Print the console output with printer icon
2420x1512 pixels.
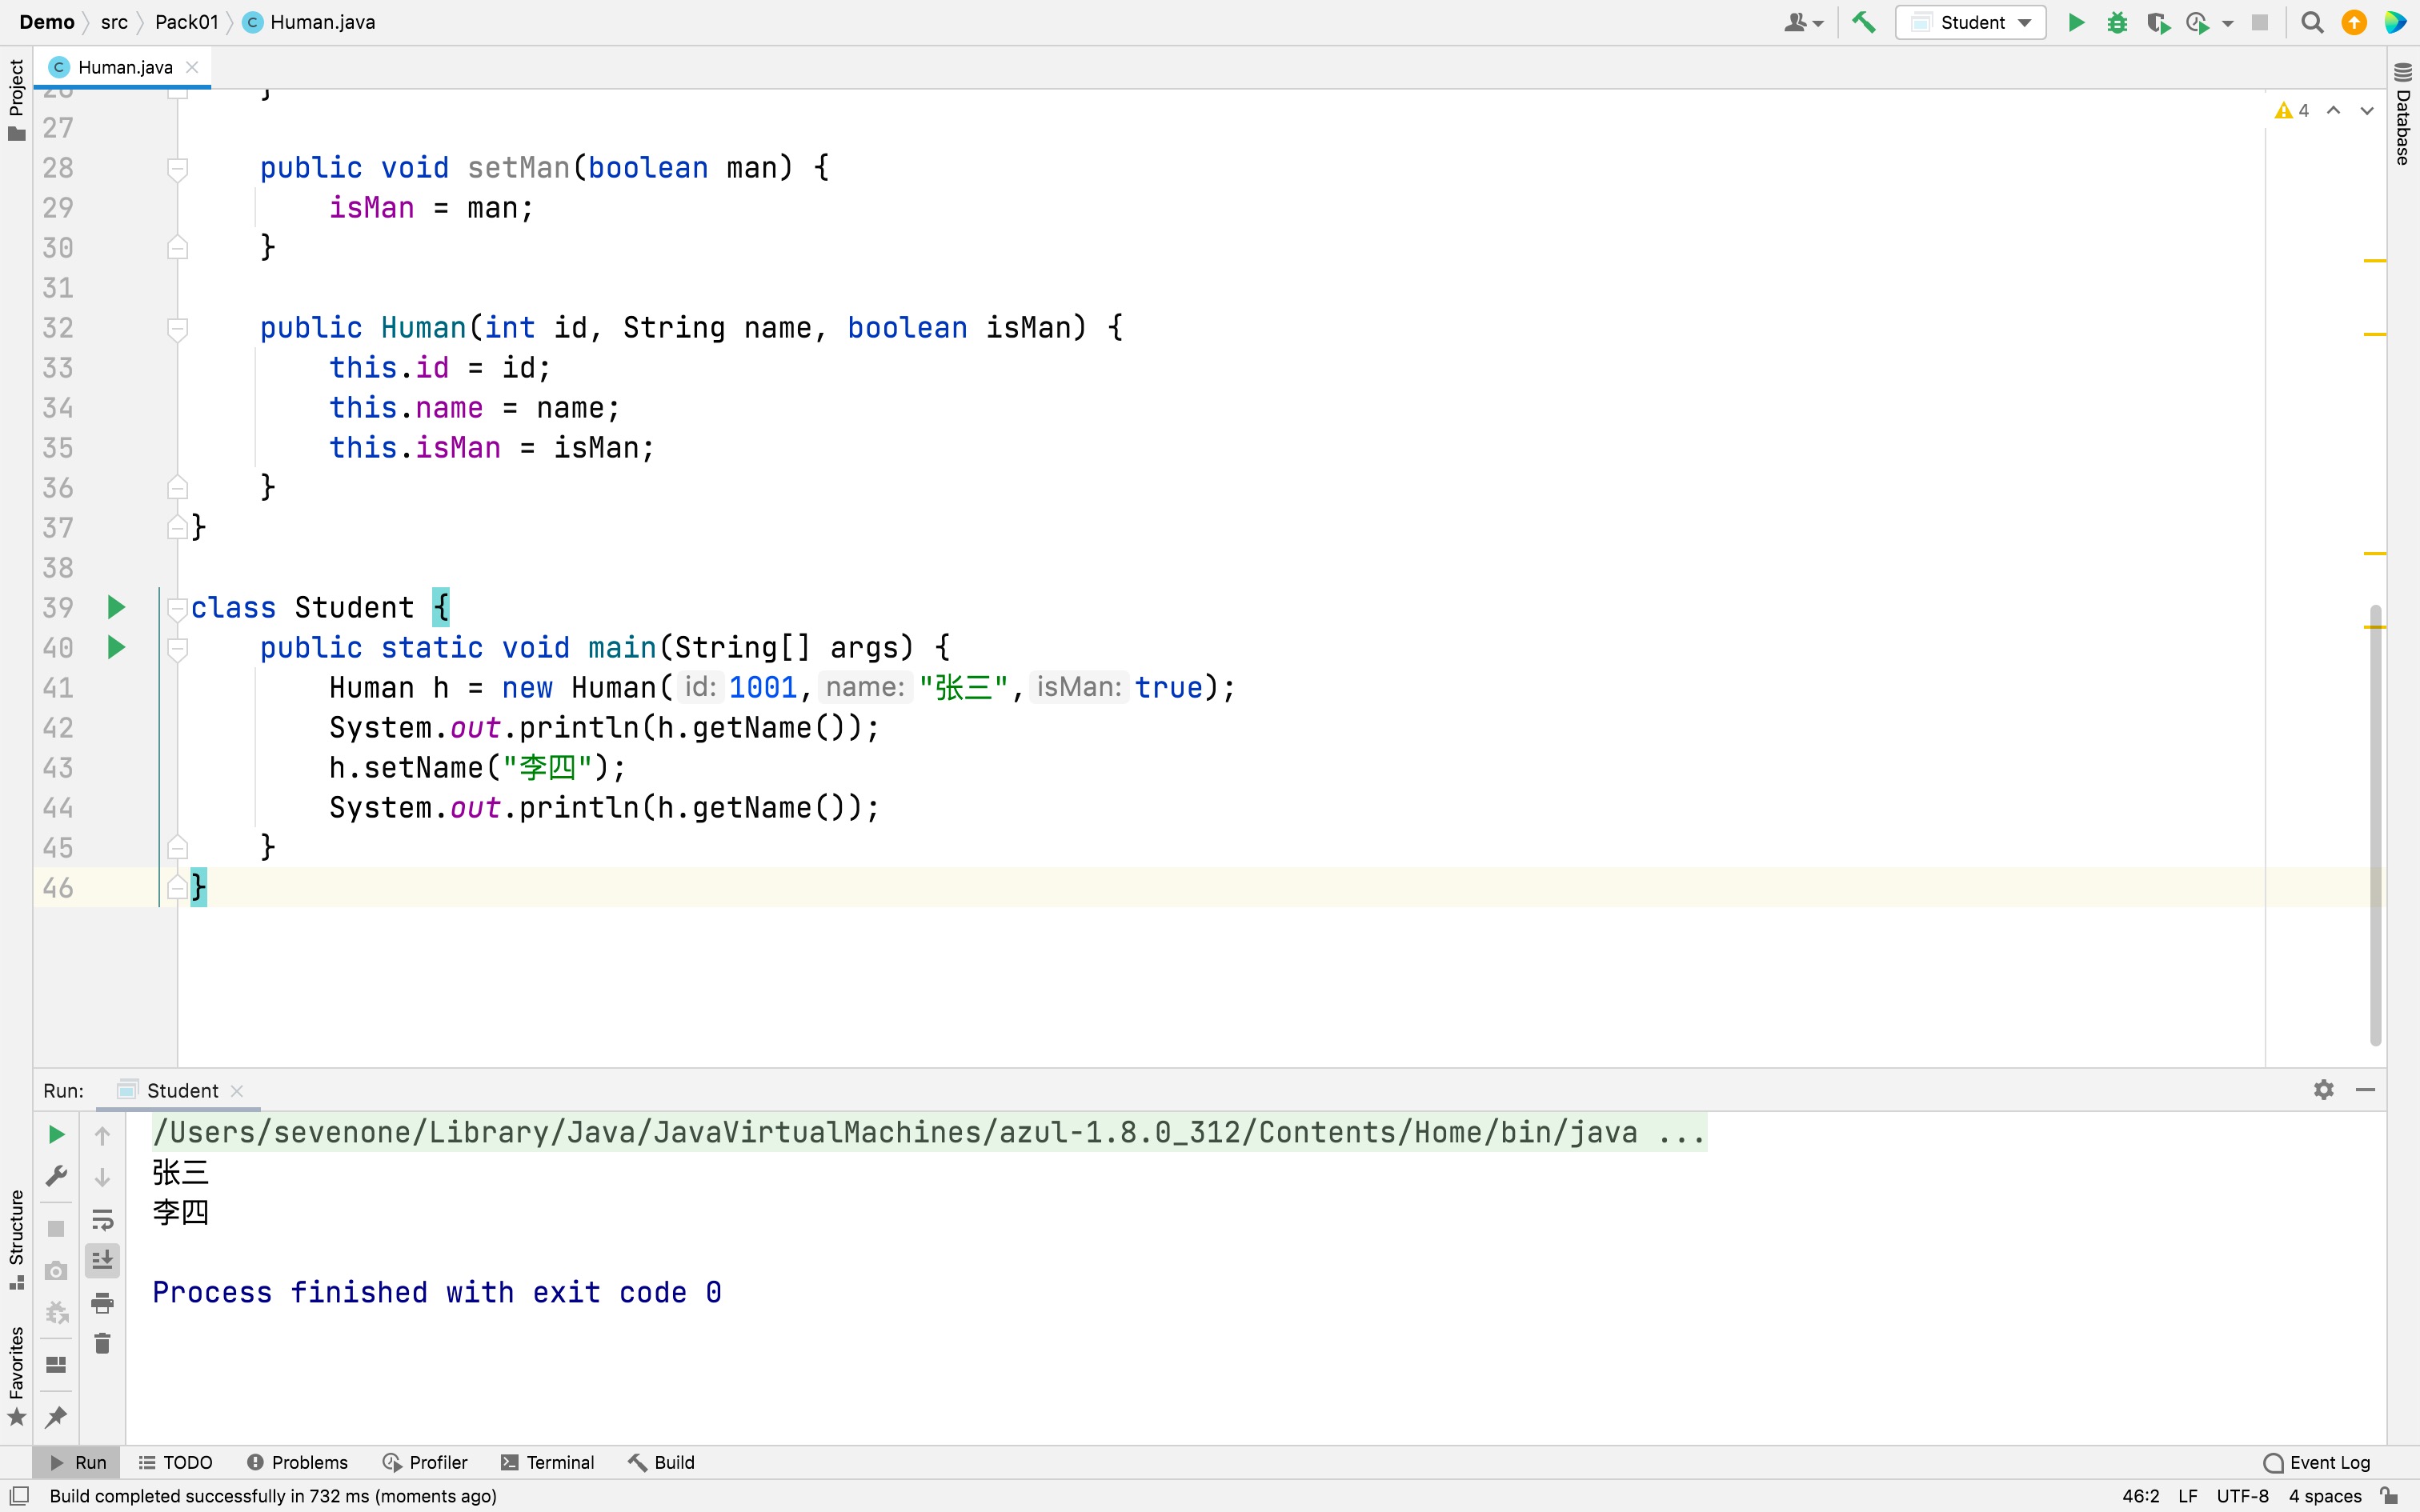(x=102, y=1302)
